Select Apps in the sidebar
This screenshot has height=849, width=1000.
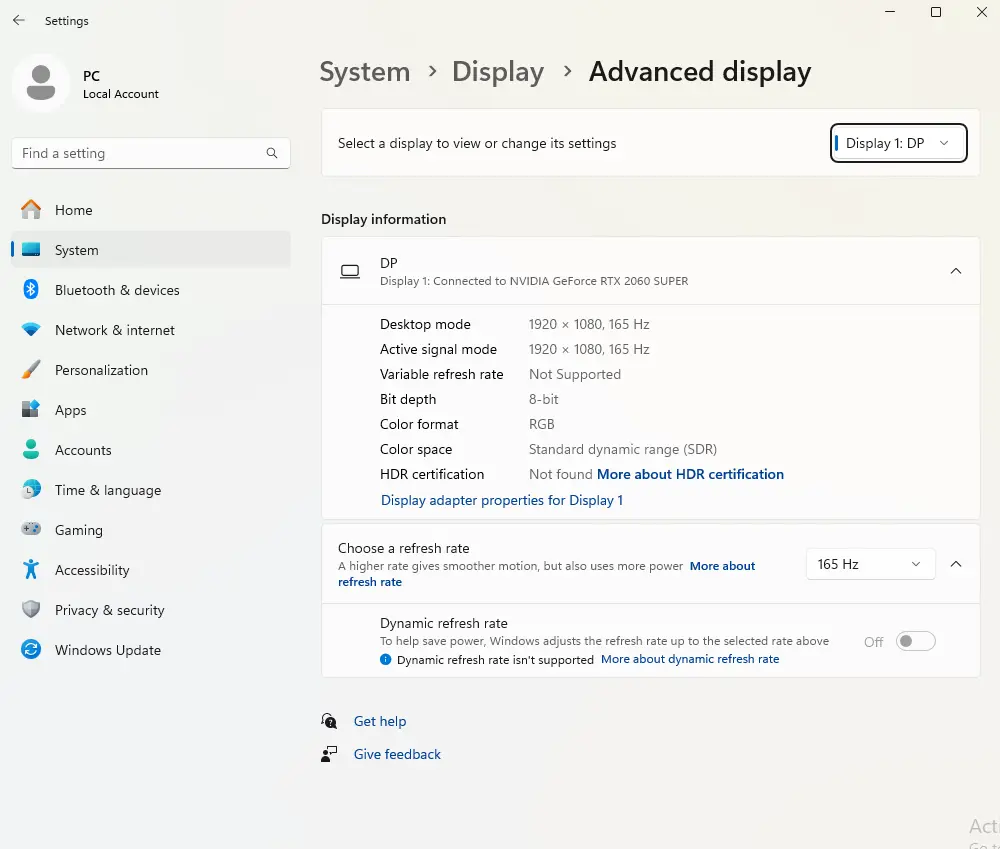[x=151, y=410]
